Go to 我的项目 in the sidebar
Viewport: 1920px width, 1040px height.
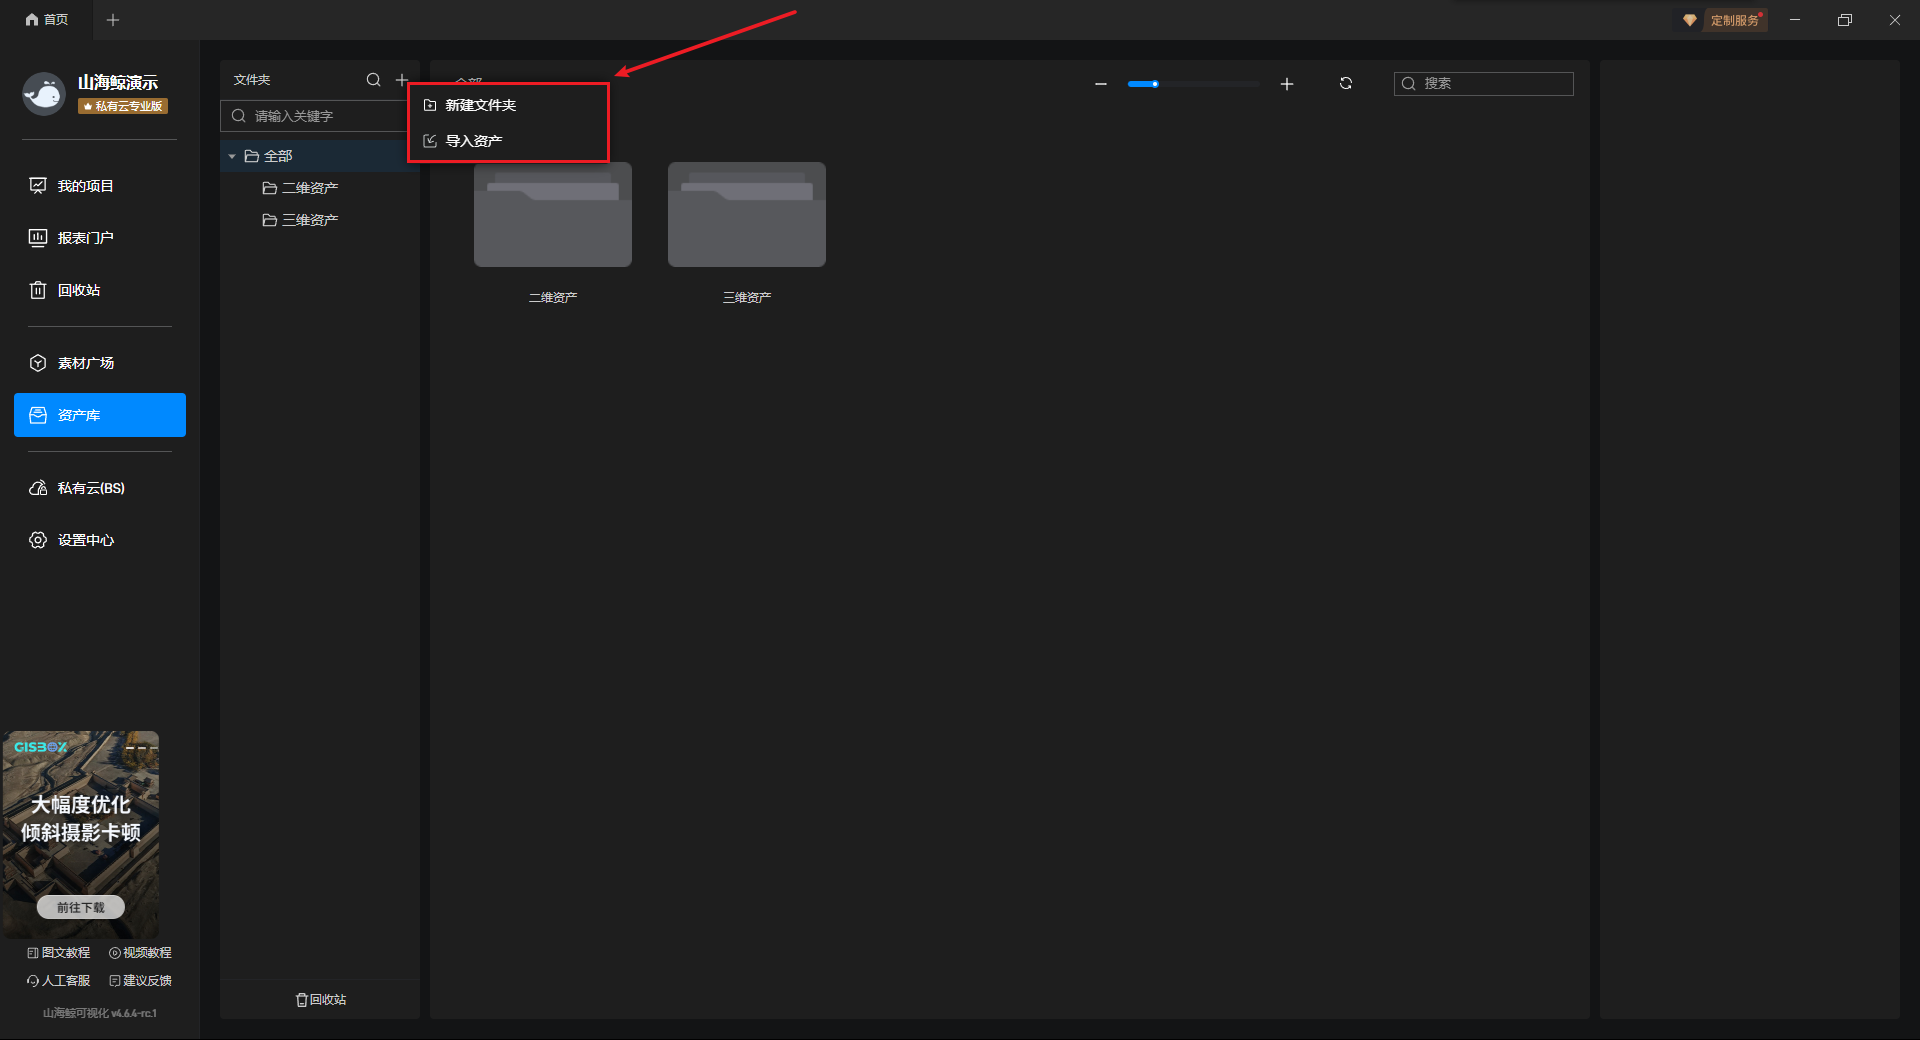(x=85, y=186)
